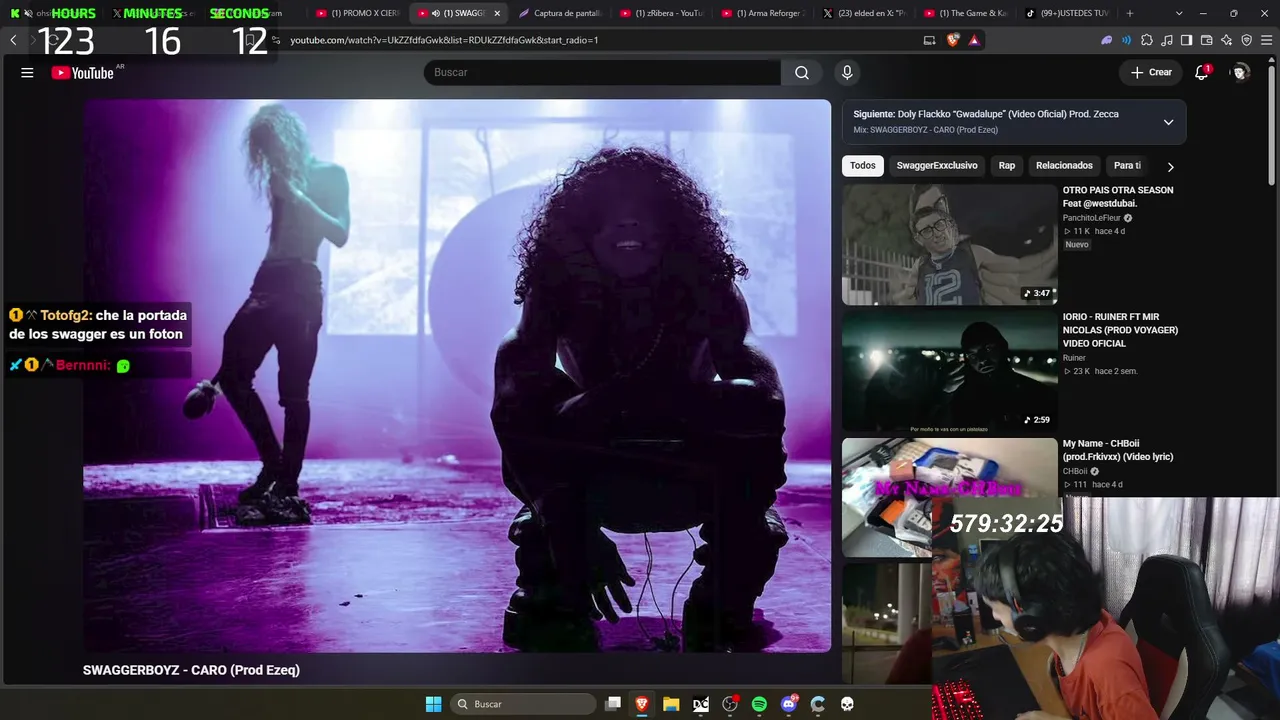This screenshot has height=720, width=1280.
Task: Click the Crear button
Action: 1151,72
